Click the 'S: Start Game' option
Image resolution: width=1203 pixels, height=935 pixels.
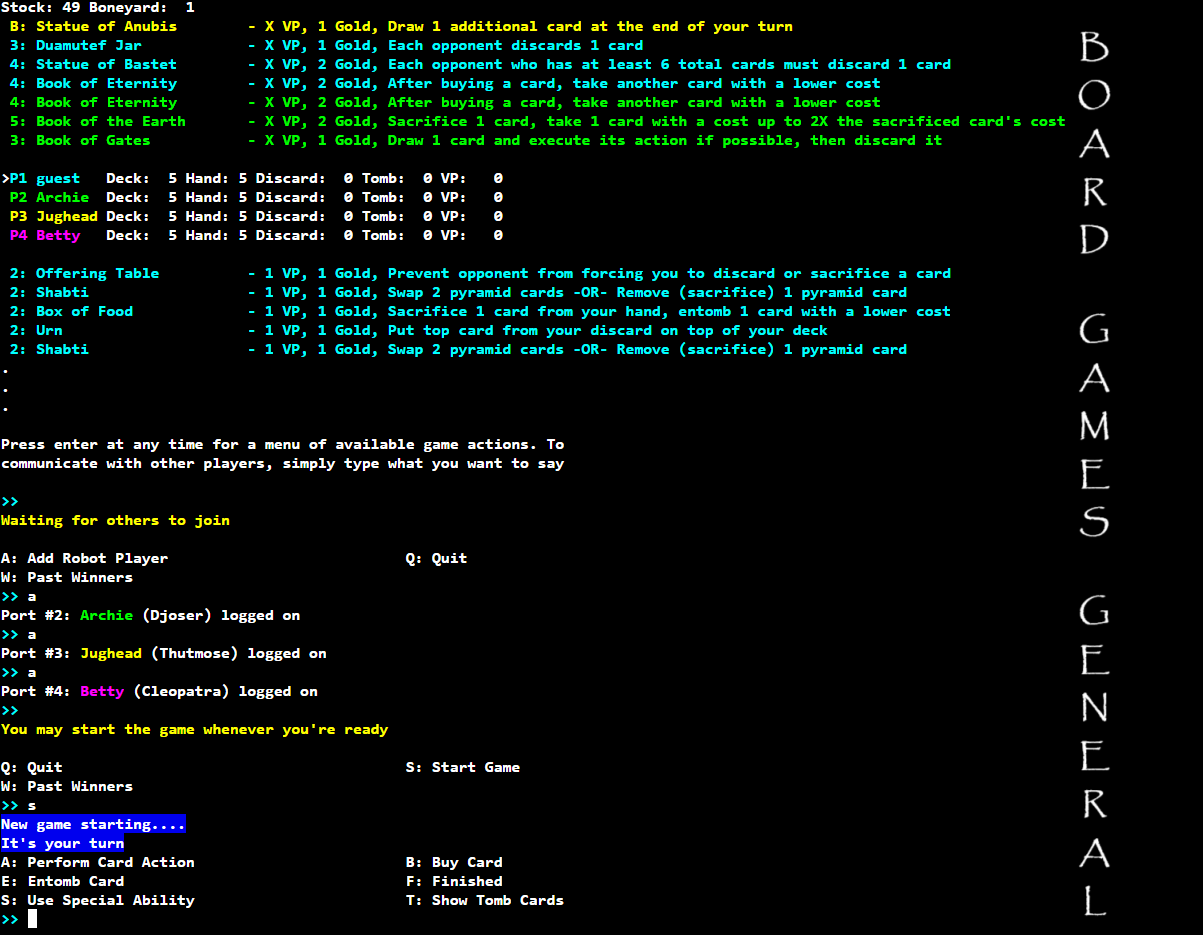click(463, 767)
